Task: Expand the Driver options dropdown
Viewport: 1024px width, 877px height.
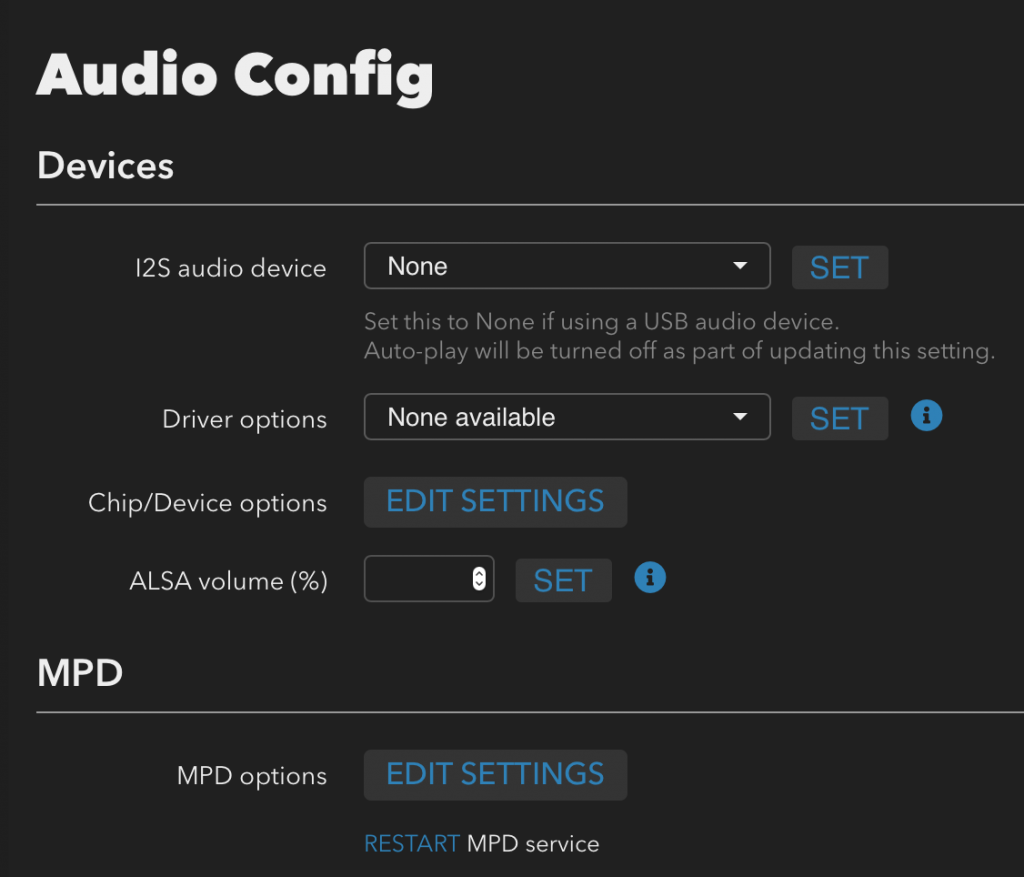Action: pyautogui.click(x=567, y=417)
